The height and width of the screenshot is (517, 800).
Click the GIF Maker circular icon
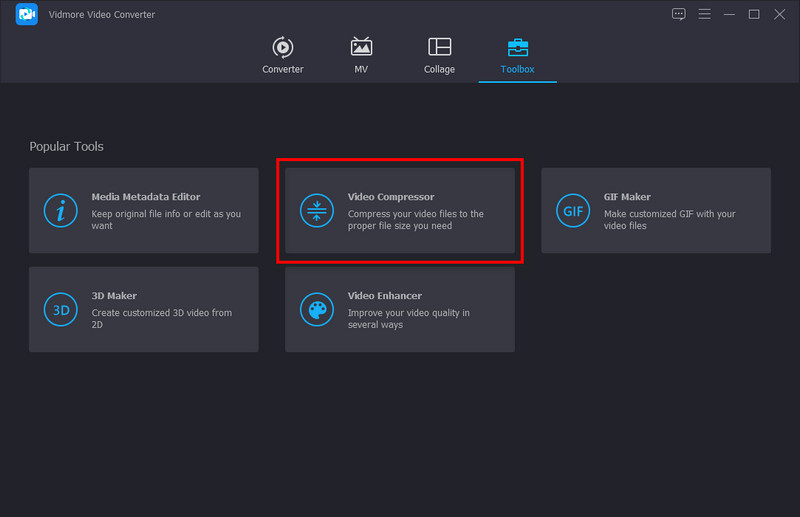(x=573, y=211)
